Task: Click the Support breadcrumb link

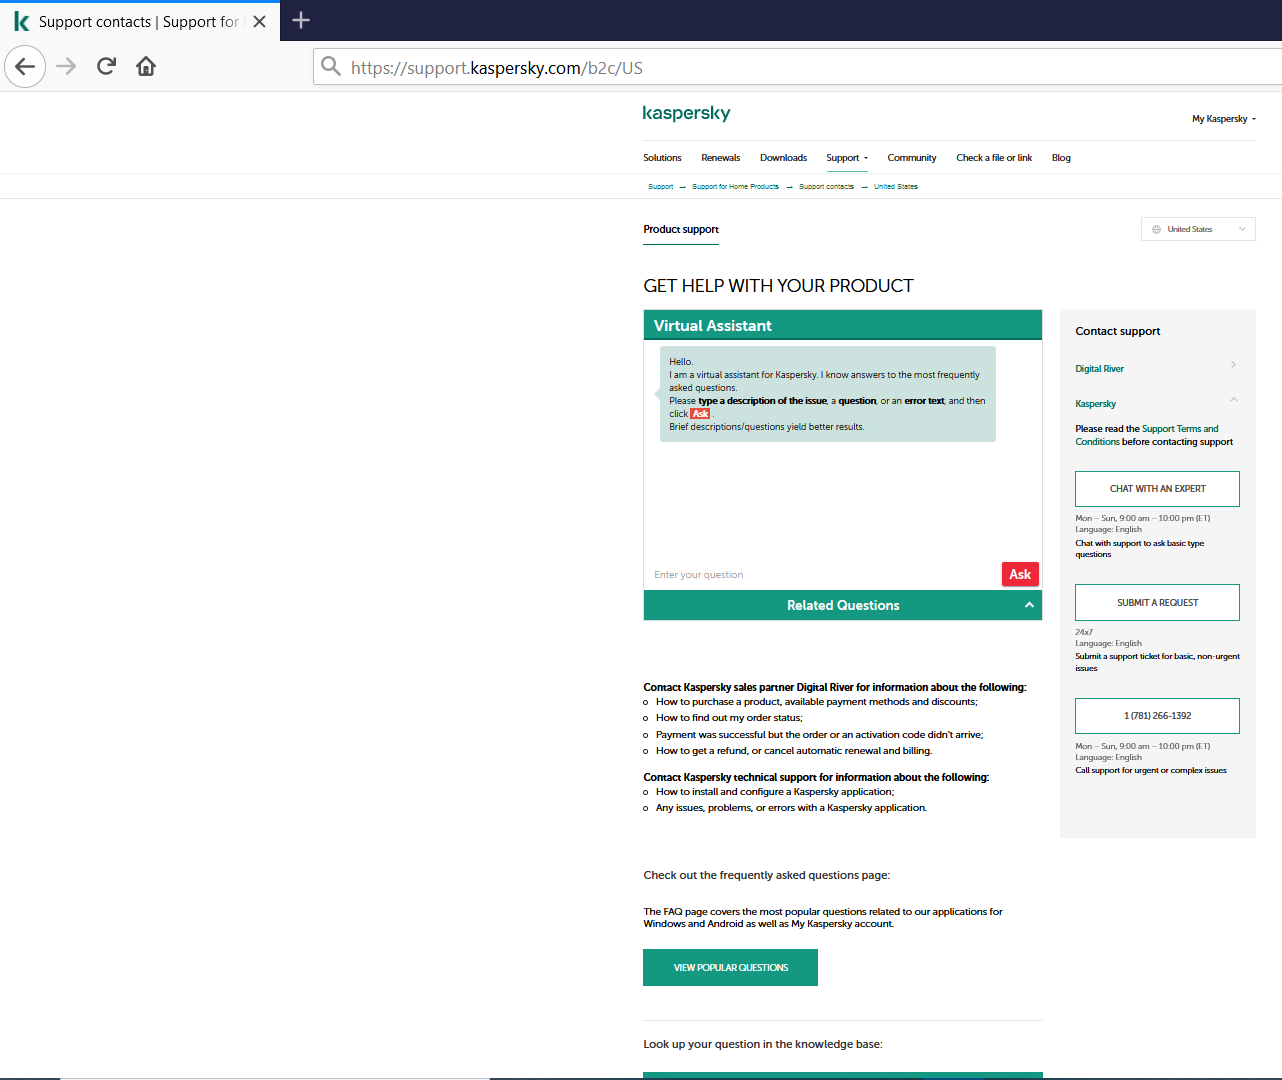Action: click(x=661, y=187)
